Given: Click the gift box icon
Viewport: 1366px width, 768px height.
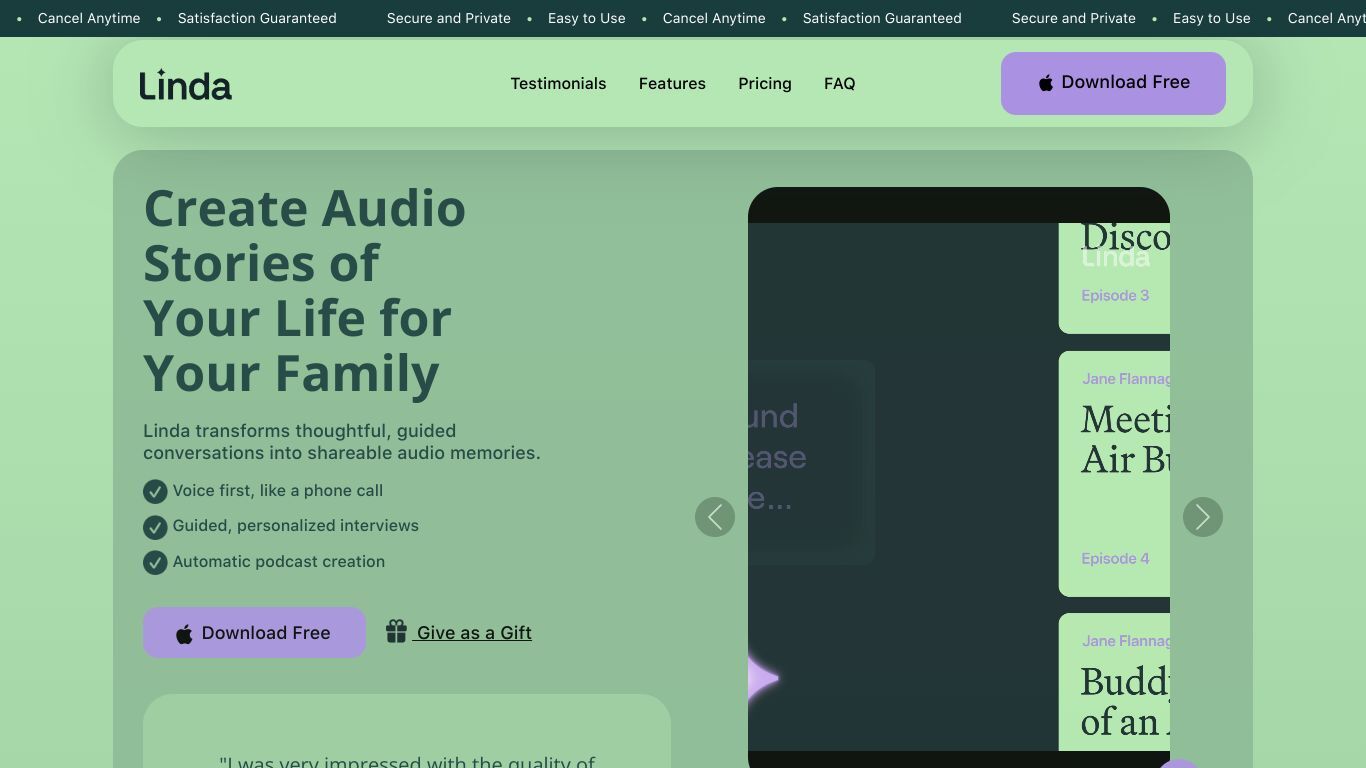Looking at the screenshot, I should [x=396, y=631].
